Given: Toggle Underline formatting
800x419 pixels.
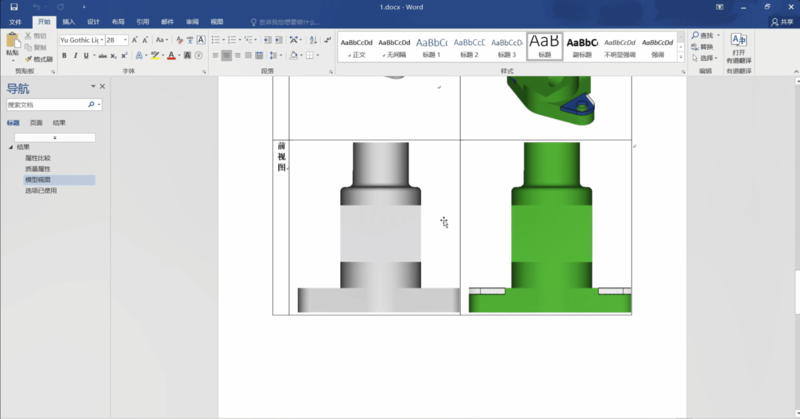Looking at the screenshot, I should [x=87, y=56].
